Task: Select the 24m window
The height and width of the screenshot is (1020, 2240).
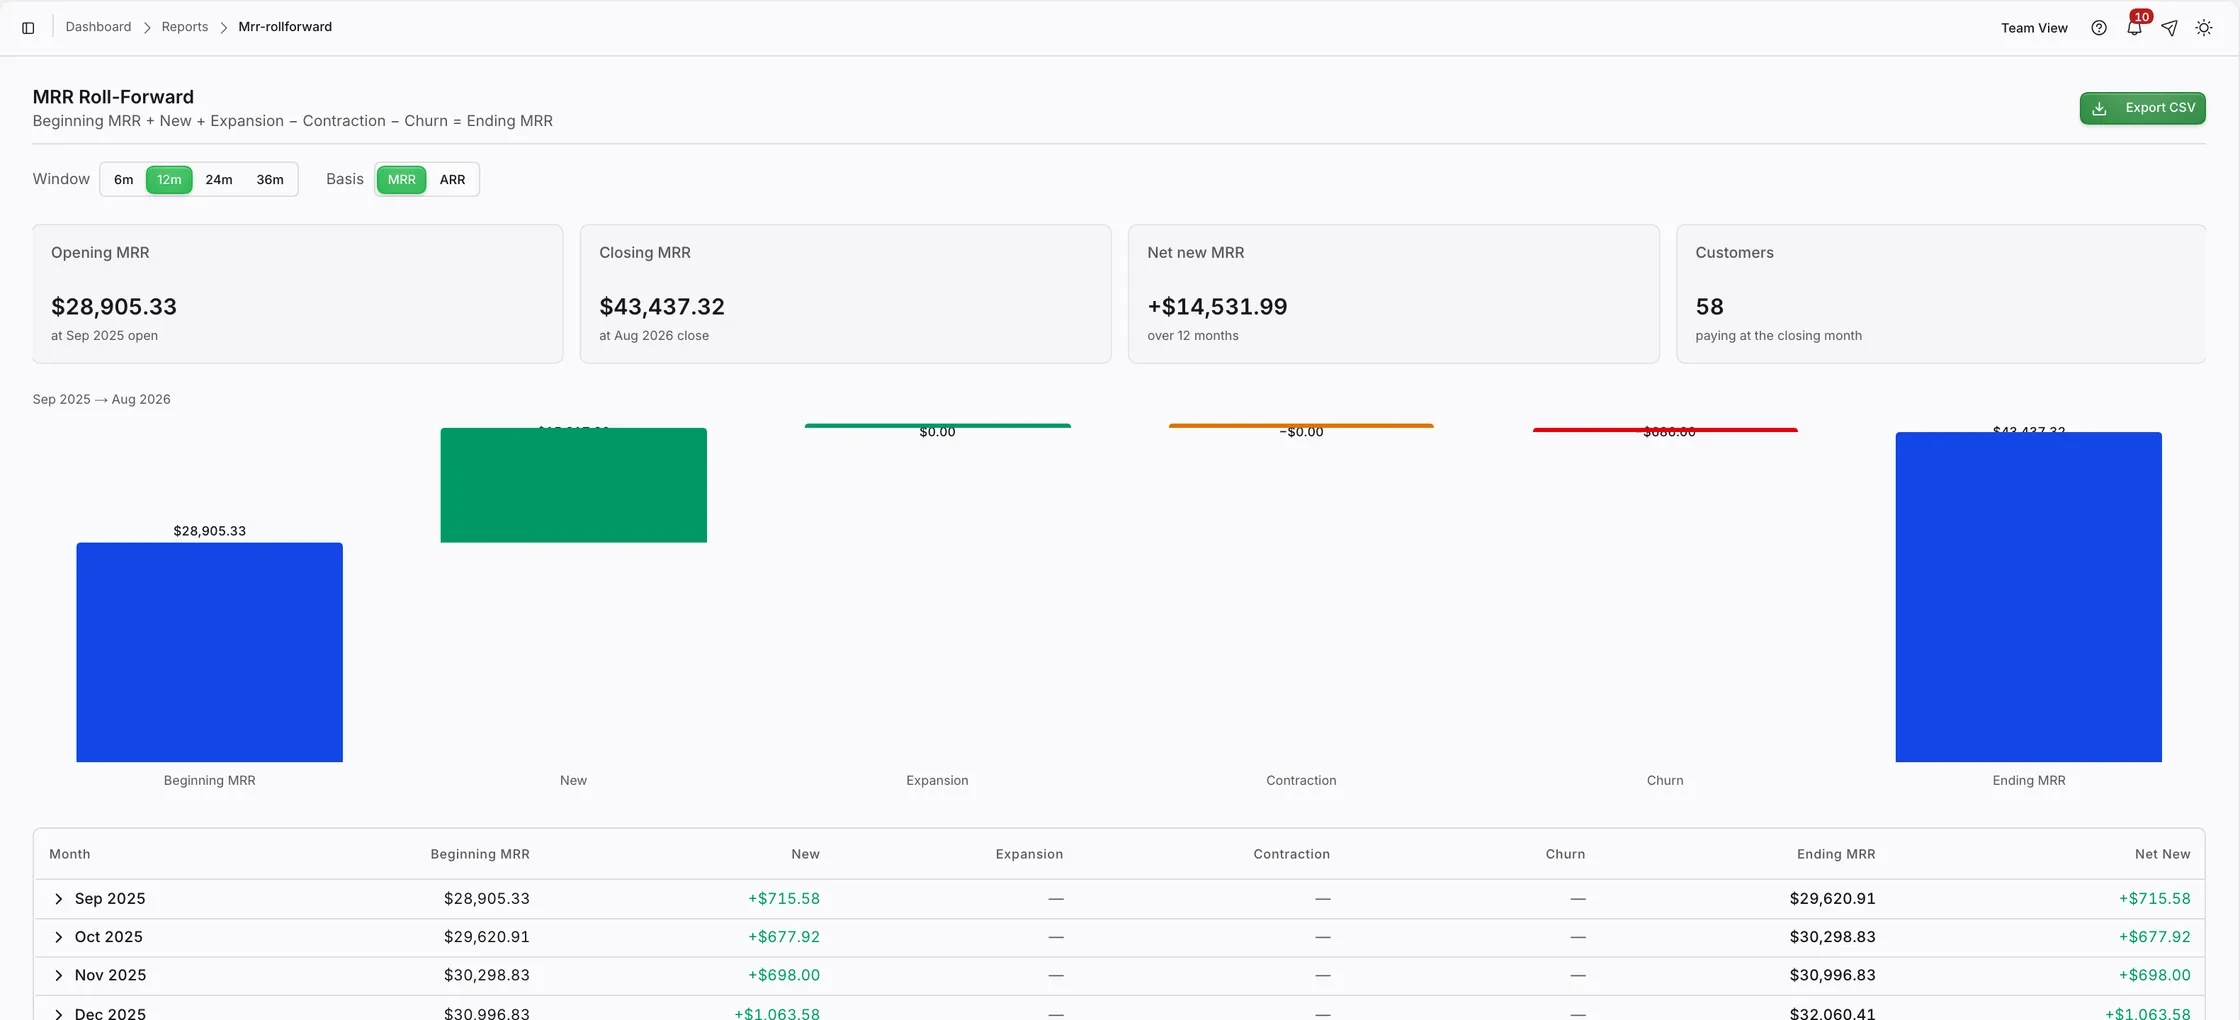Action: pyautogui.click(x=219, y=180)
